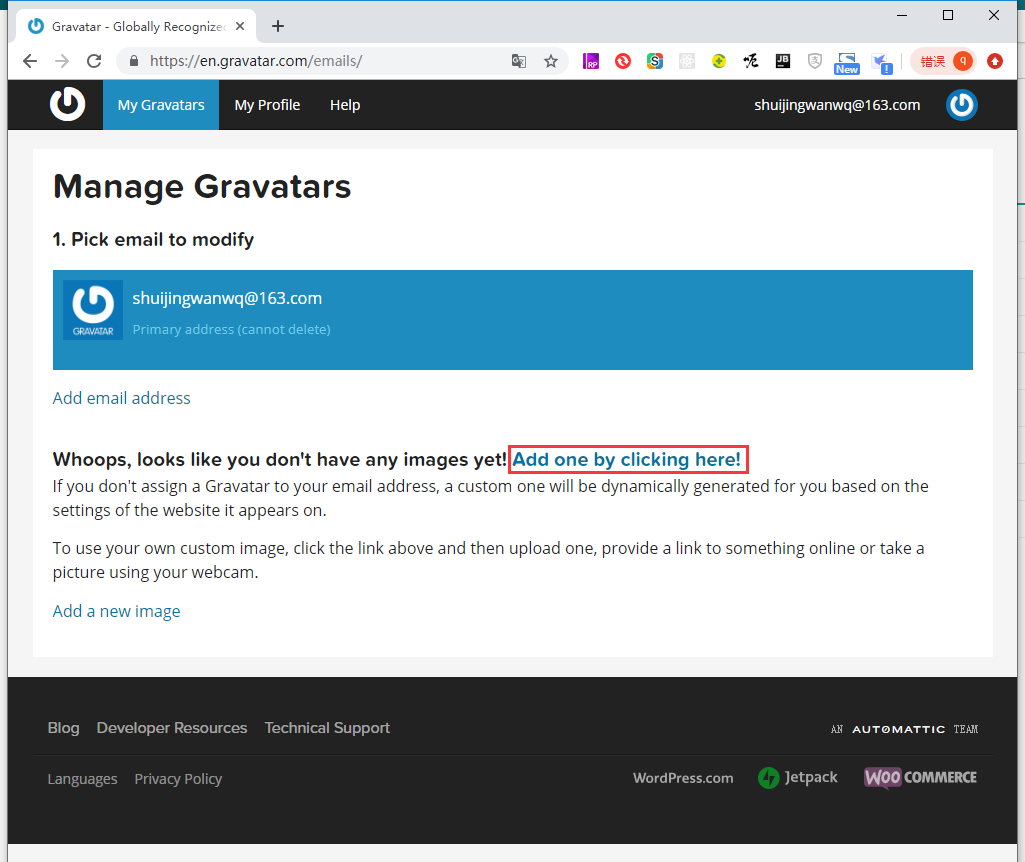This screenshot has width=1025, height=862.
Task: Select the shuijingwanwq@163.com email row
Action: pyautogui.click(x=512, y=320)
